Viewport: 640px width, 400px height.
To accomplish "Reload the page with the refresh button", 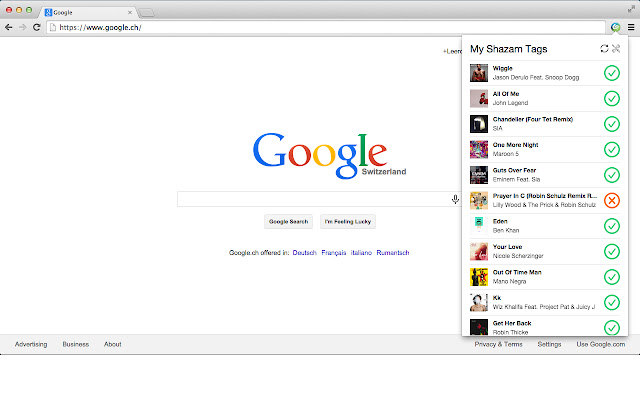I will click(36, 27).
